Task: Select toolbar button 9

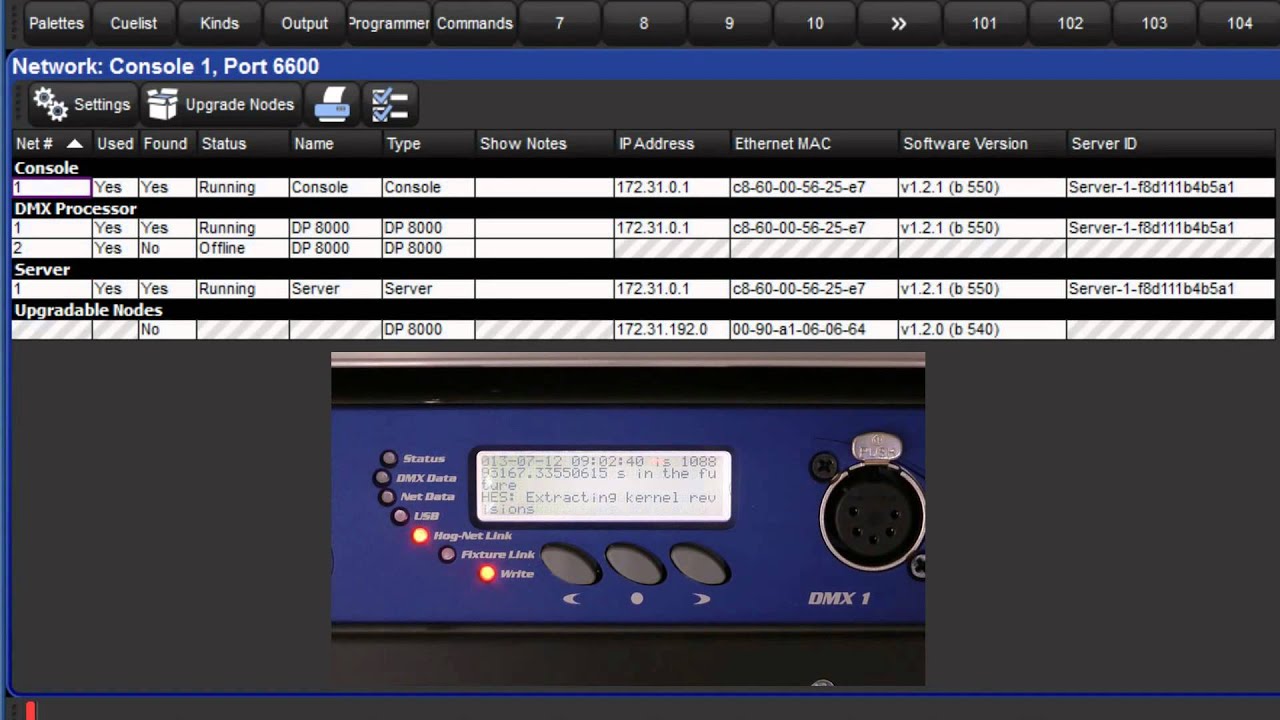Action: coord(729,23)
